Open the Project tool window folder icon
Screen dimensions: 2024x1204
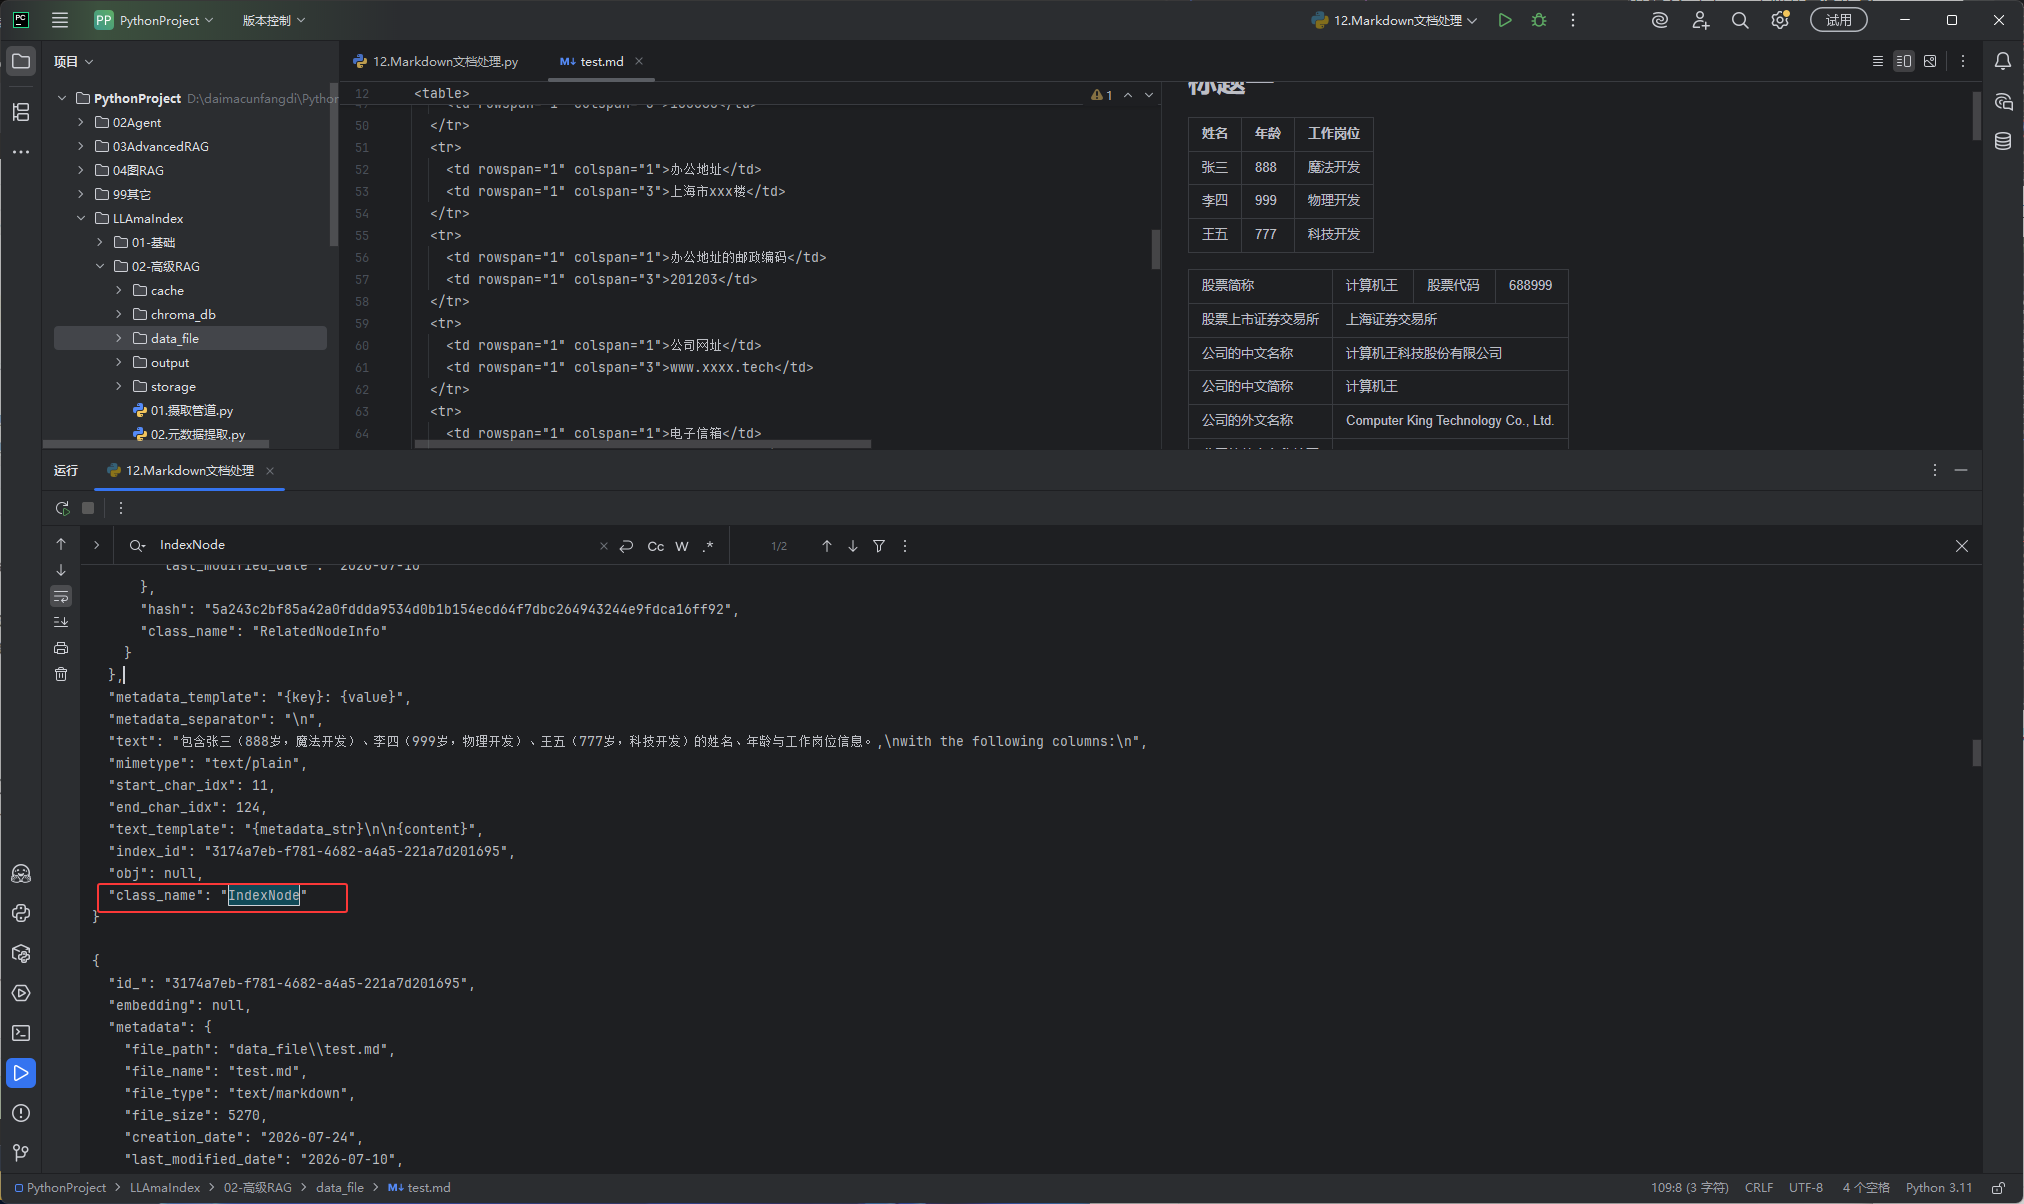point(21,61)
